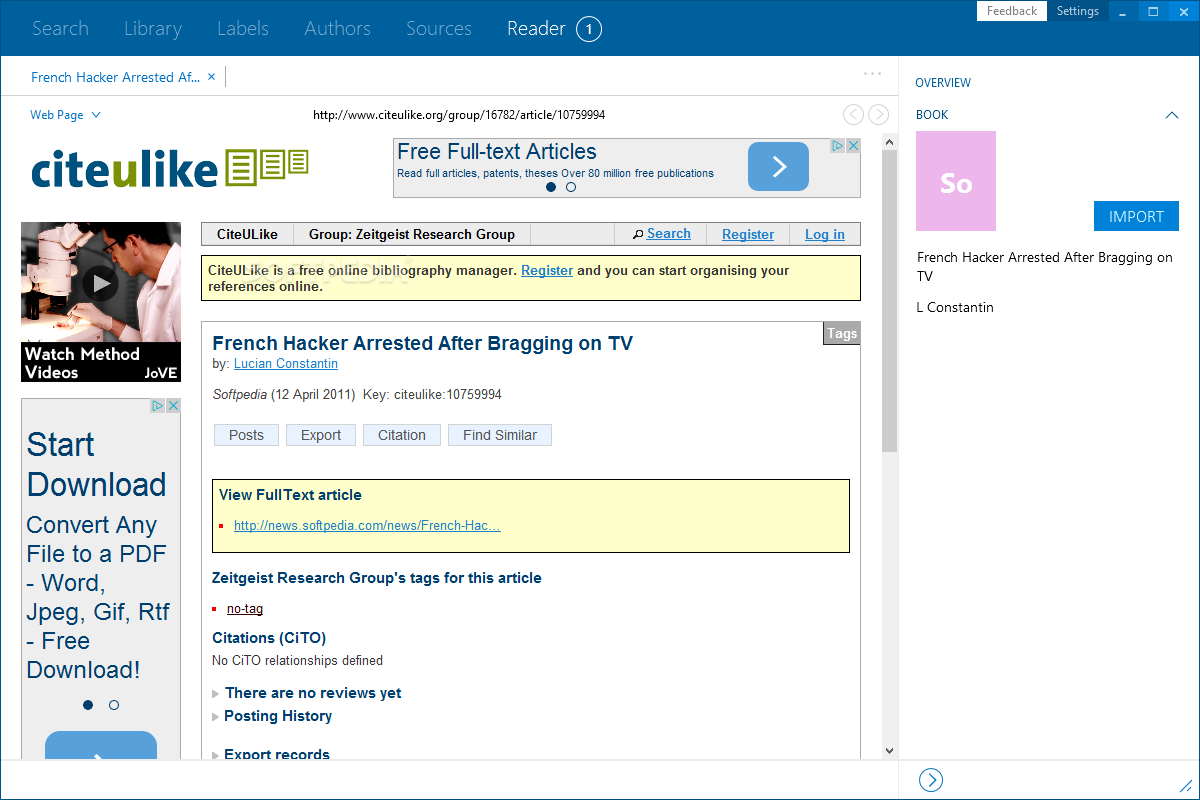
Task: Collapse the BOOK section chevron
Action: (x=1172, y=115)
